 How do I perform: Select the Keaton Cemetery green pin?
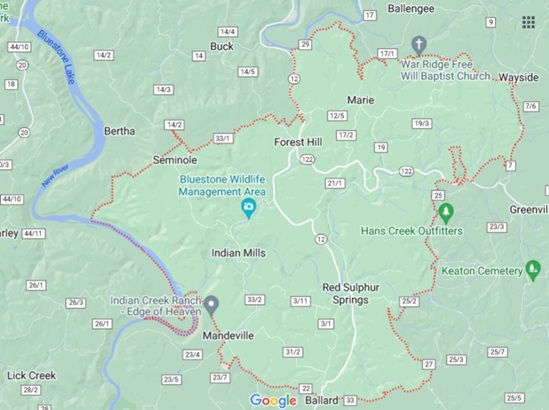533,270
